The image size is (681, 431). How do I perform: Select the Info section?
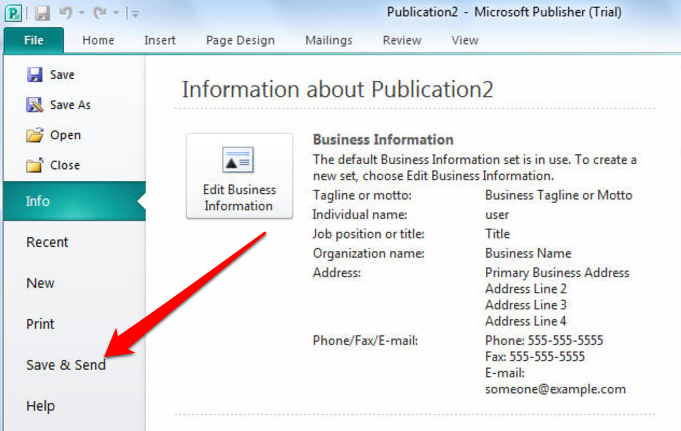(x=74, y=201)
